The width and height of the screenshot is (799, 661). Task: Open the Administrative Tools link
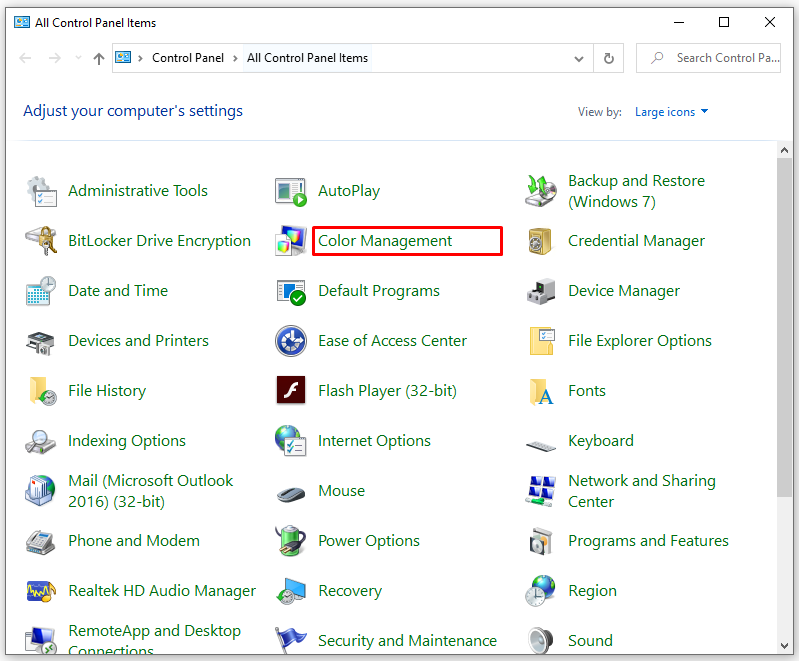click(x=138, y=191)
